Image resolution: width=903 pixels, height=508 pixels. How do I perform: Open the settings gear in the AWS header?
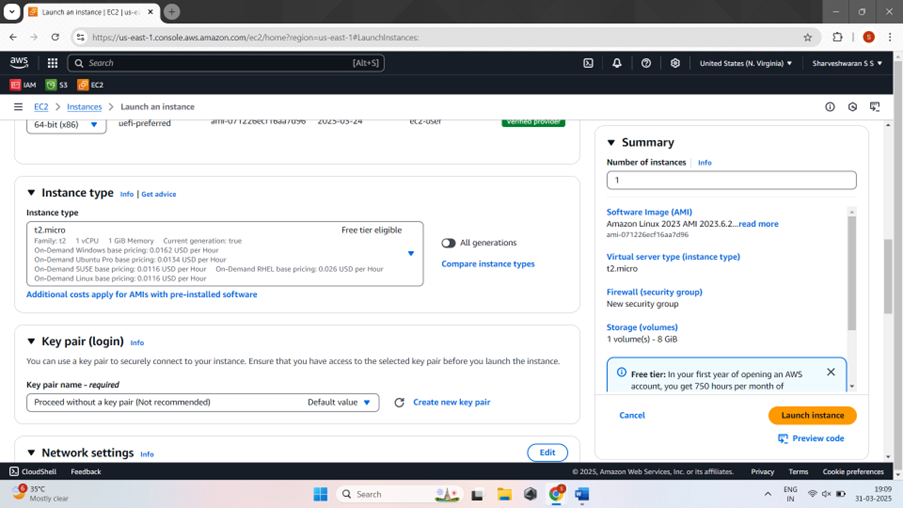675,63
